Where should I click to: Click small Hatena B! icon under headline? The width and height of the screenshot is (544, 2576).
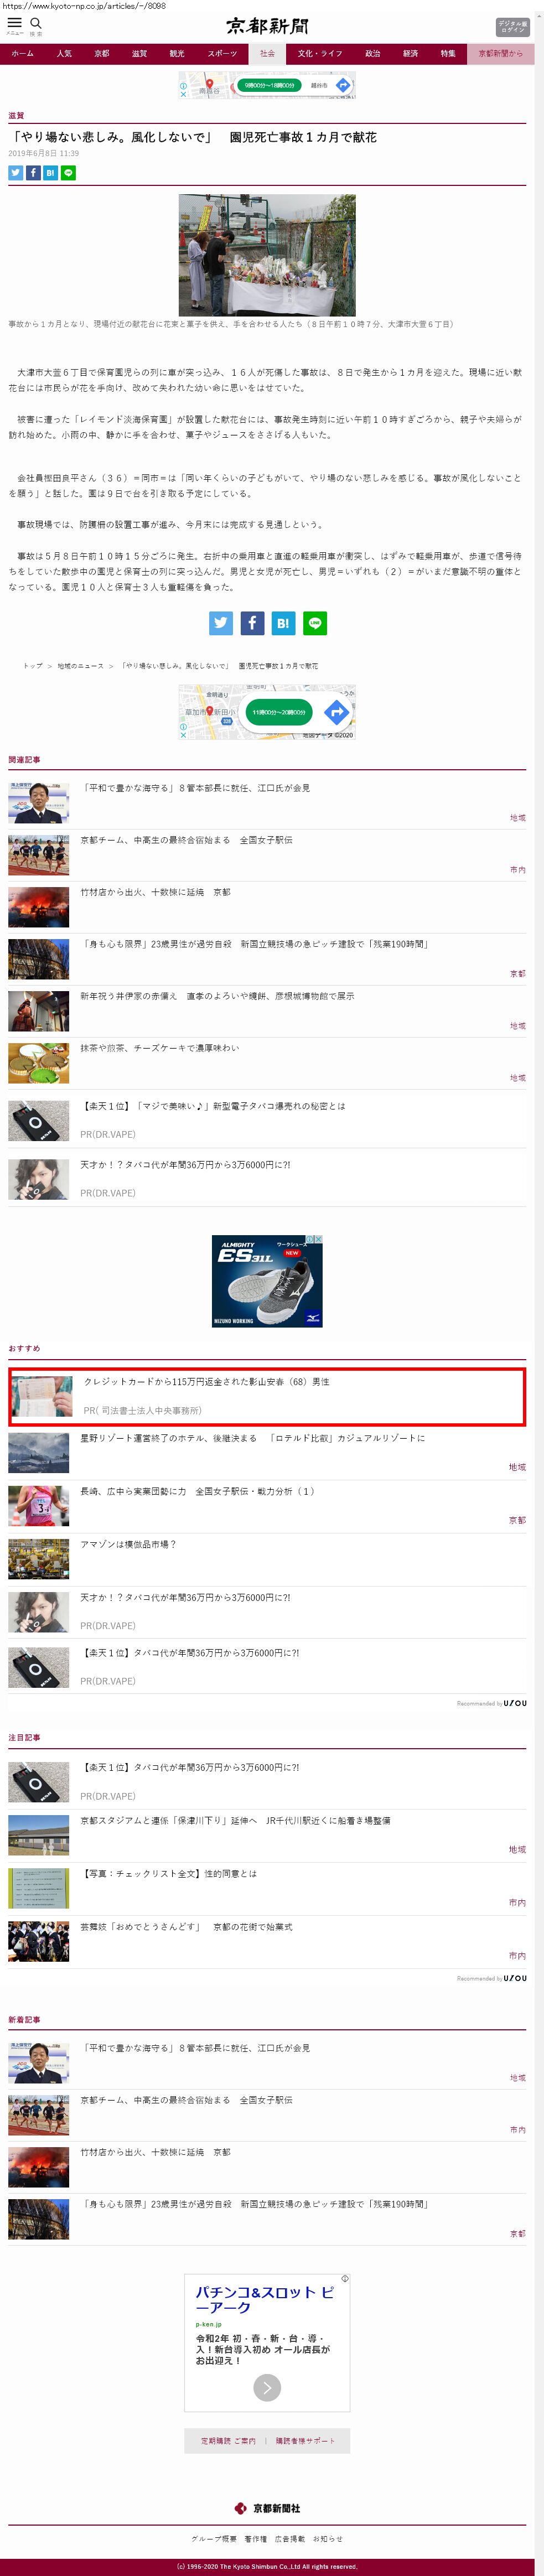[50, 173]
